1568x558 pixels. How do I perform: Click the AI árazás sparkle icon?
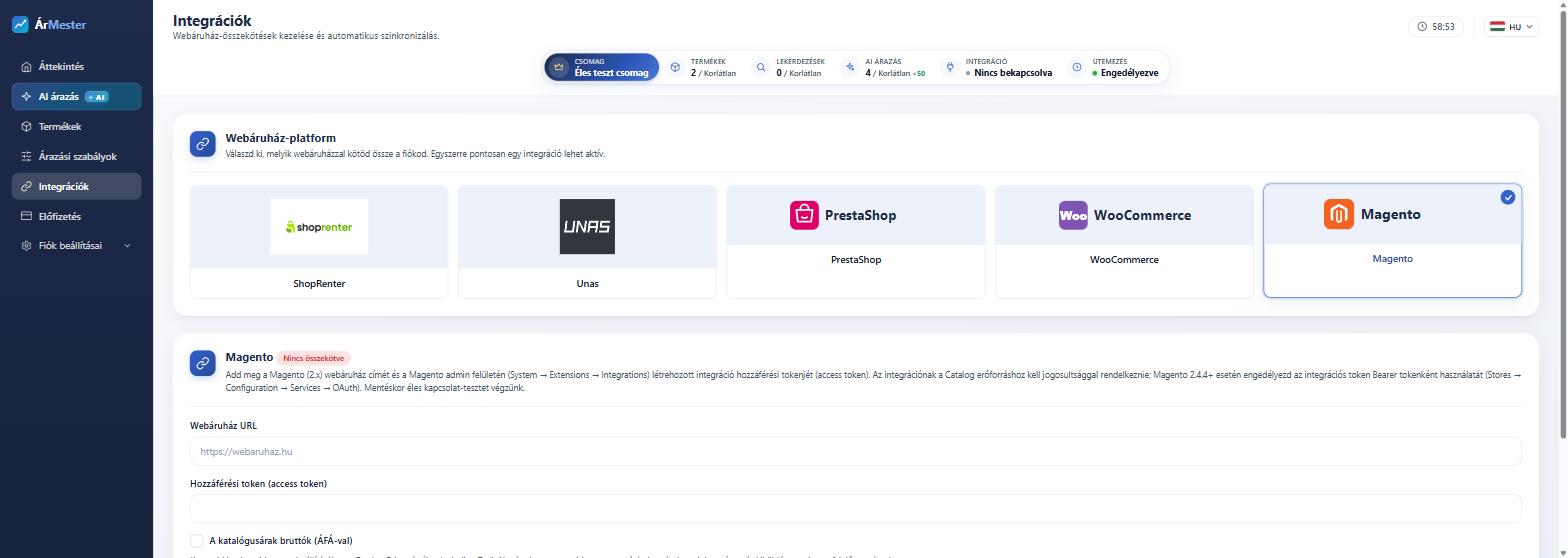[26, 97]
